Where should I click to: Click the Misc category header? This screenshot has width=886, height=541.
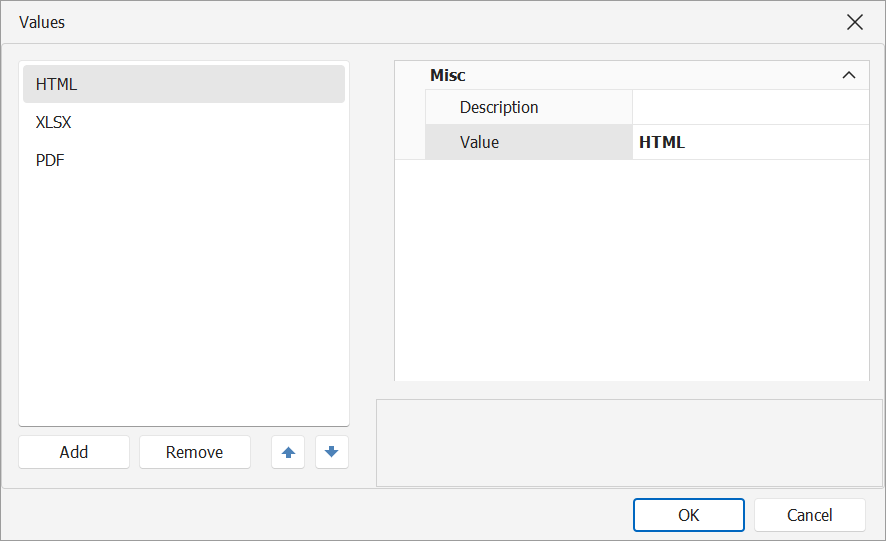pyautogui.click(x=448, y=75)
